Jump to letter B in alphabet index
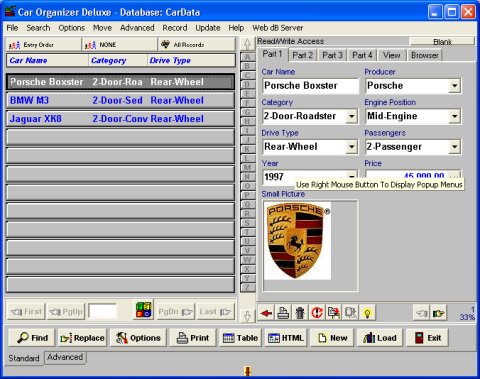 247,66
